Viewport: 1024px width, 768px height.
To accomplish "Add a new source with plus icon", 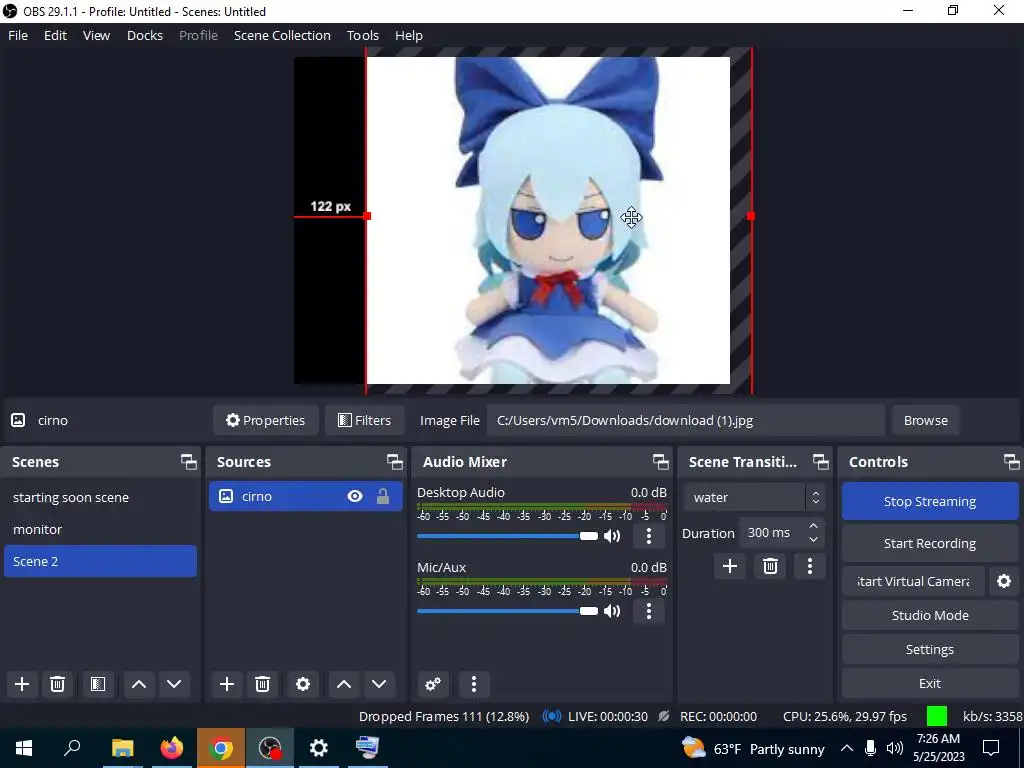I will click(x=227, y=684).
